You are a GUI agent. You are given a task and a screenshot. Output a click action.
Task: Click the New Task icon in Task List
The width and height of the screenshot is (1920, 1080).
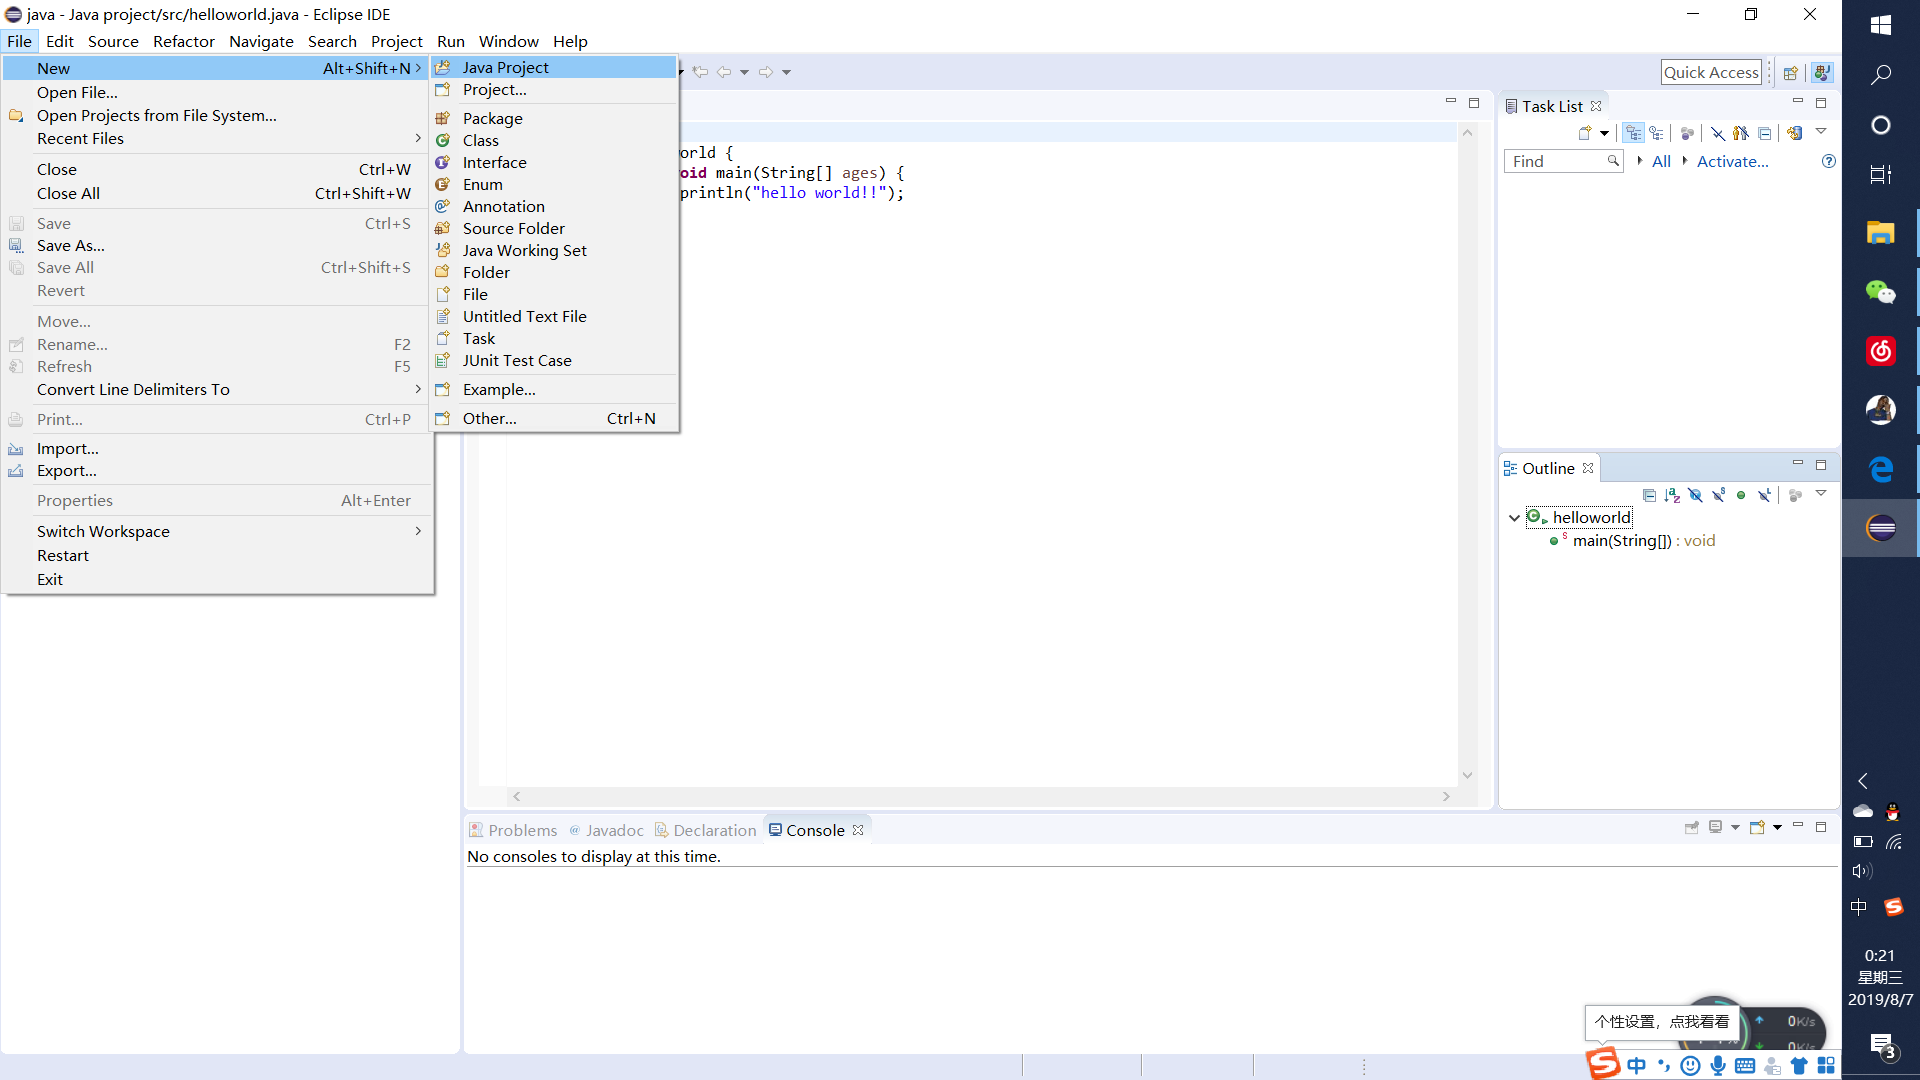coord(1585,133)
